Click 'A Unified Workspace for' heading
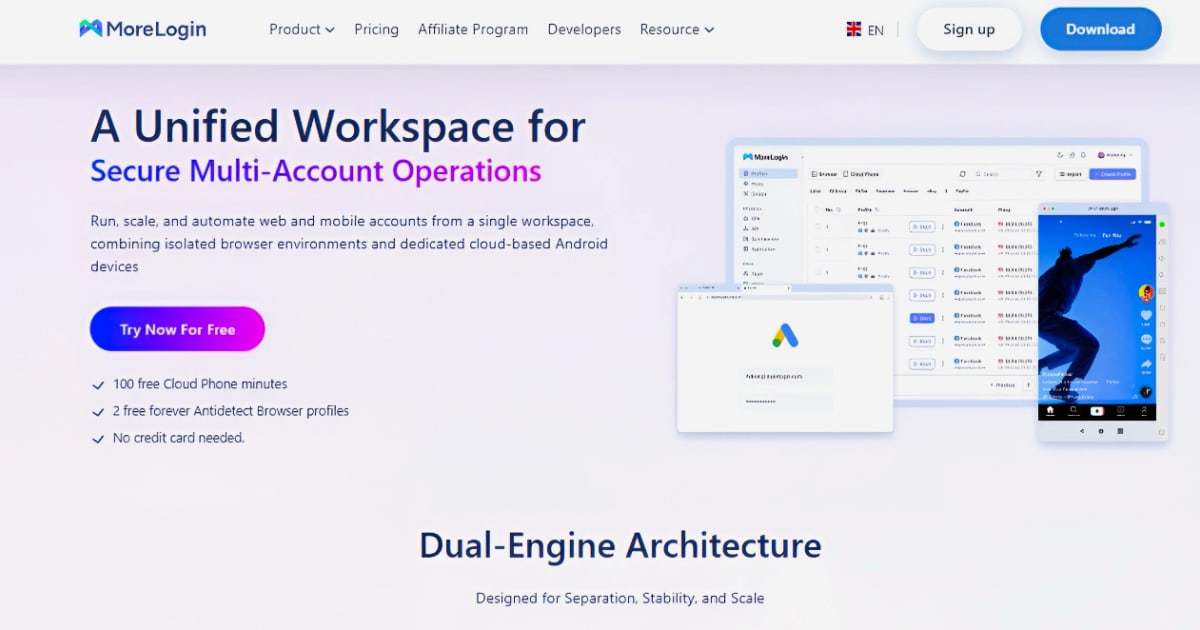 [x=338, y=127]
